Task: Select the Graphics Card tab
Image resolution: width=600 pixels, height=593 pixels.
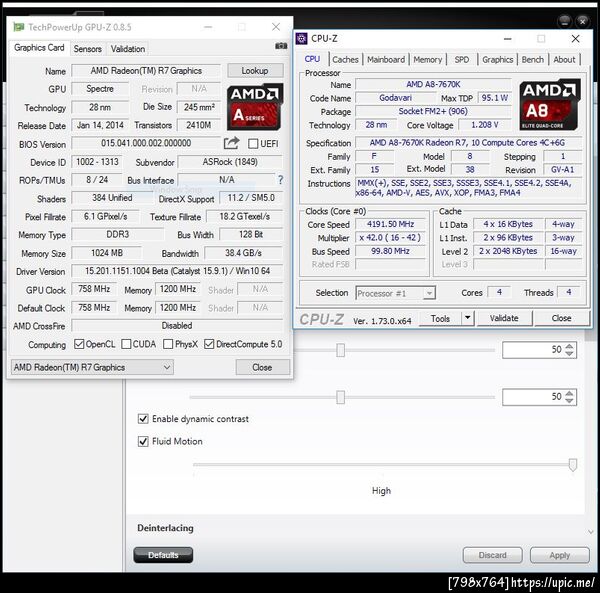Action: [39, 48]
